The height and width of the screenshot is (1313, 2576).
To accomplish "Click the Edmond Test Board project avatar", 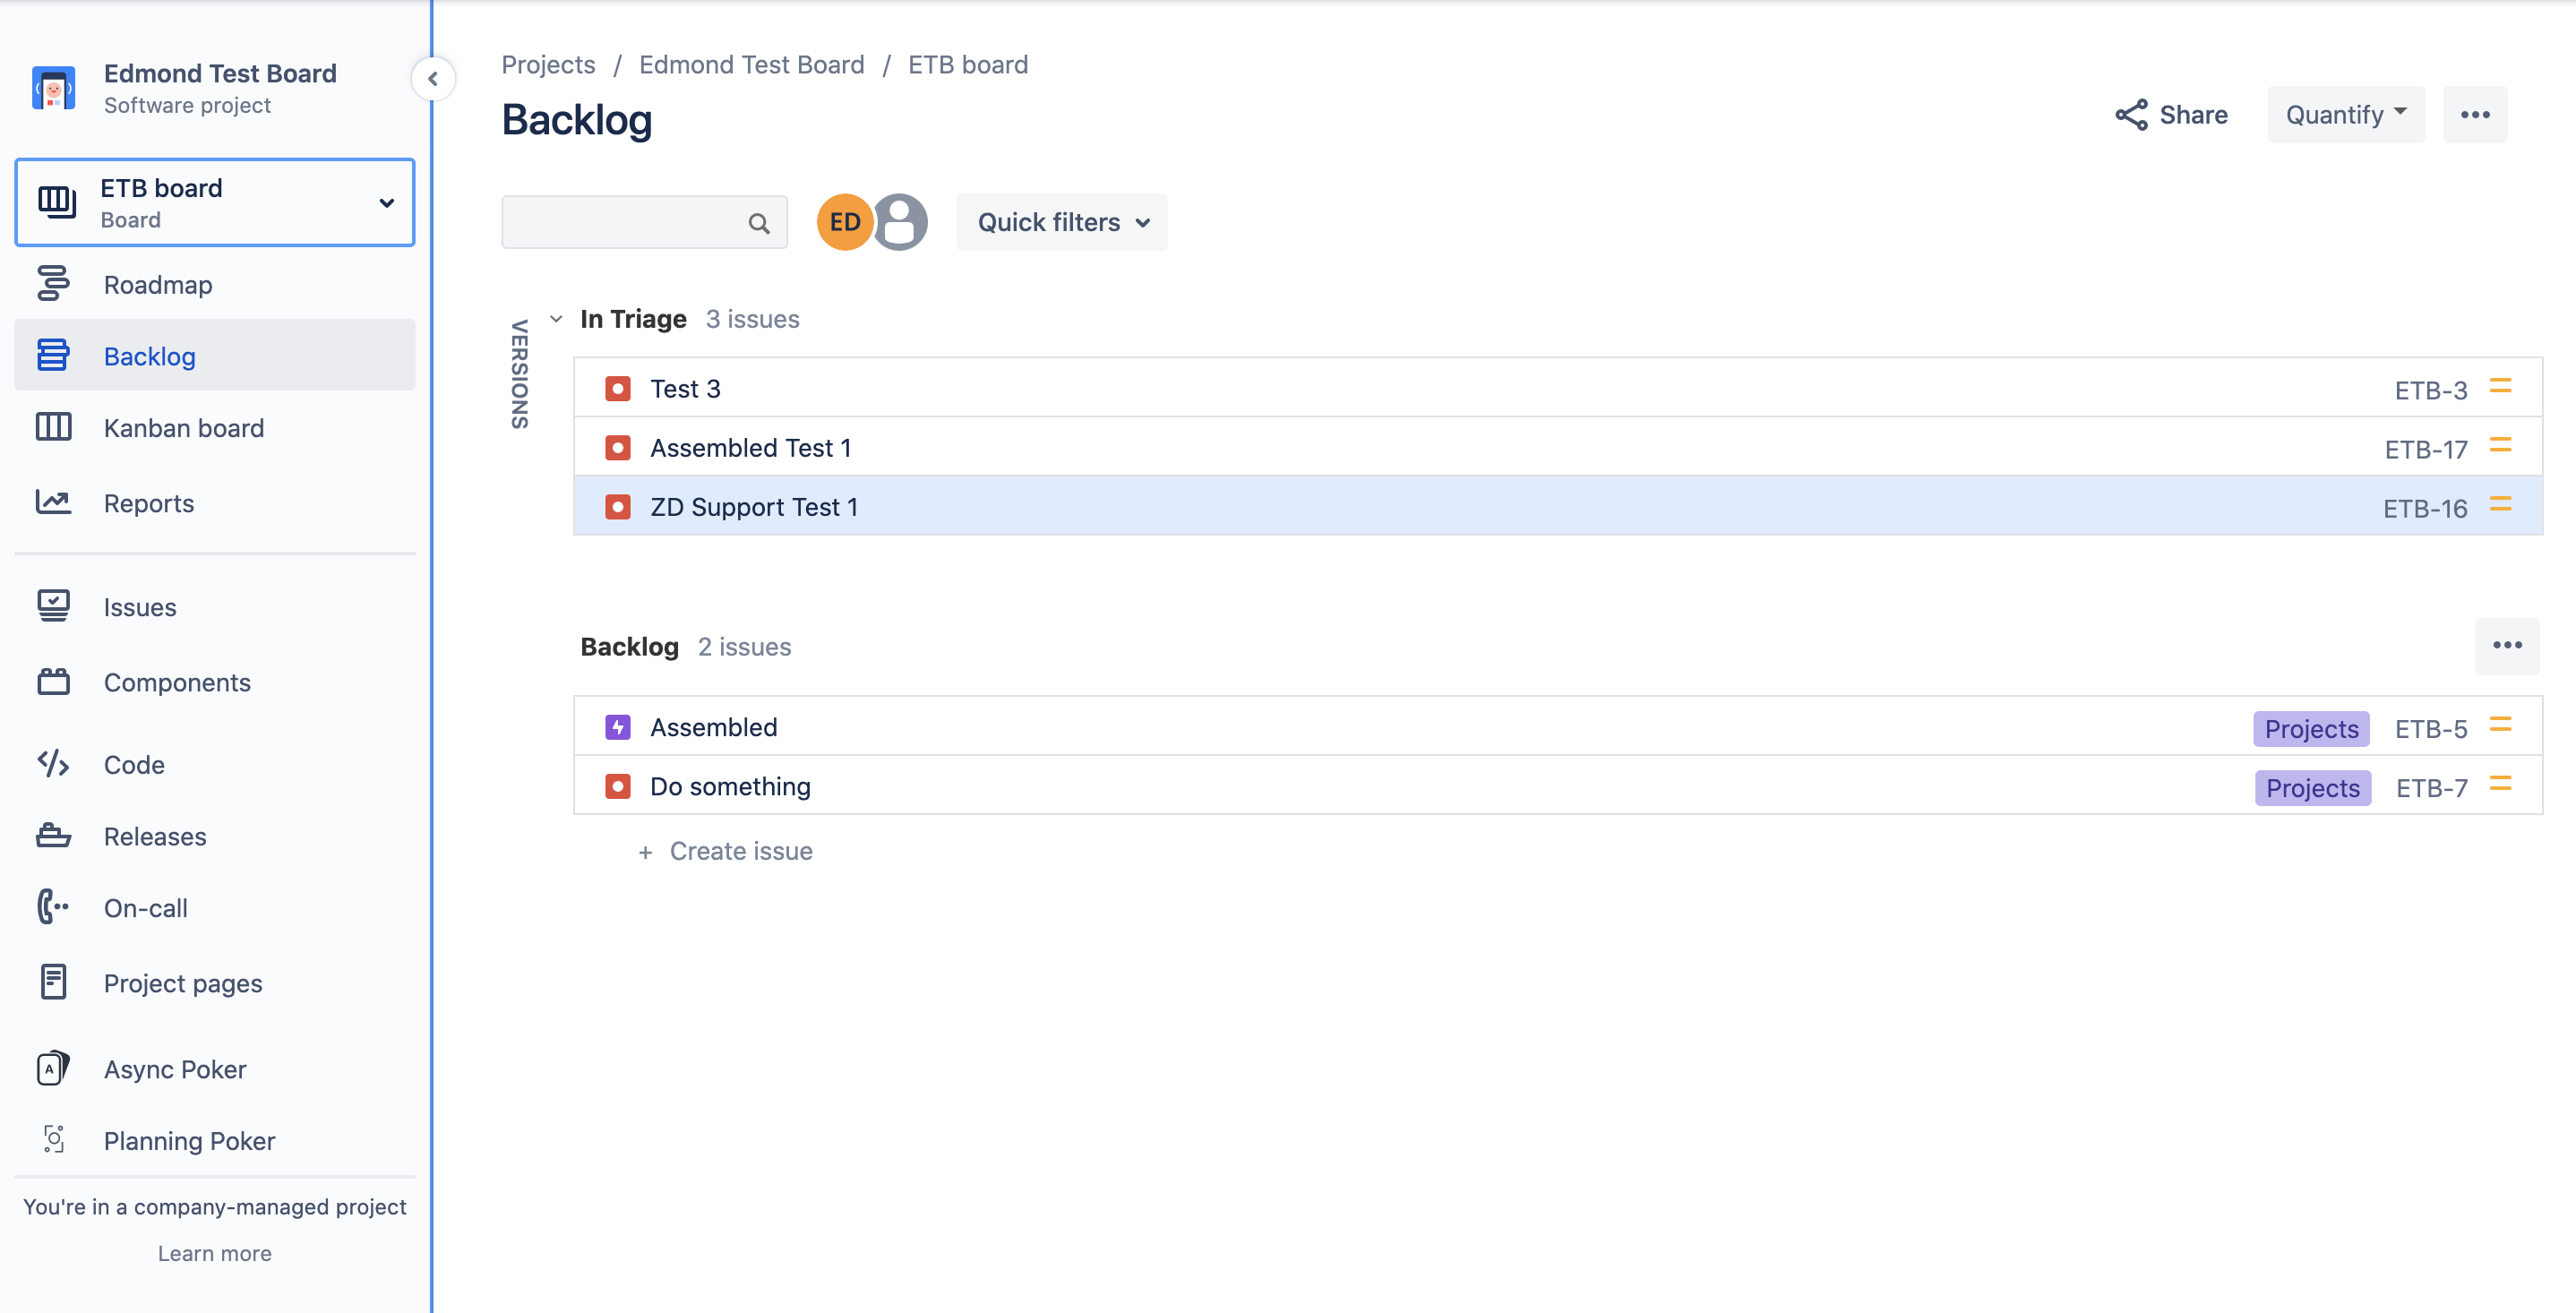I will (53, 89).
